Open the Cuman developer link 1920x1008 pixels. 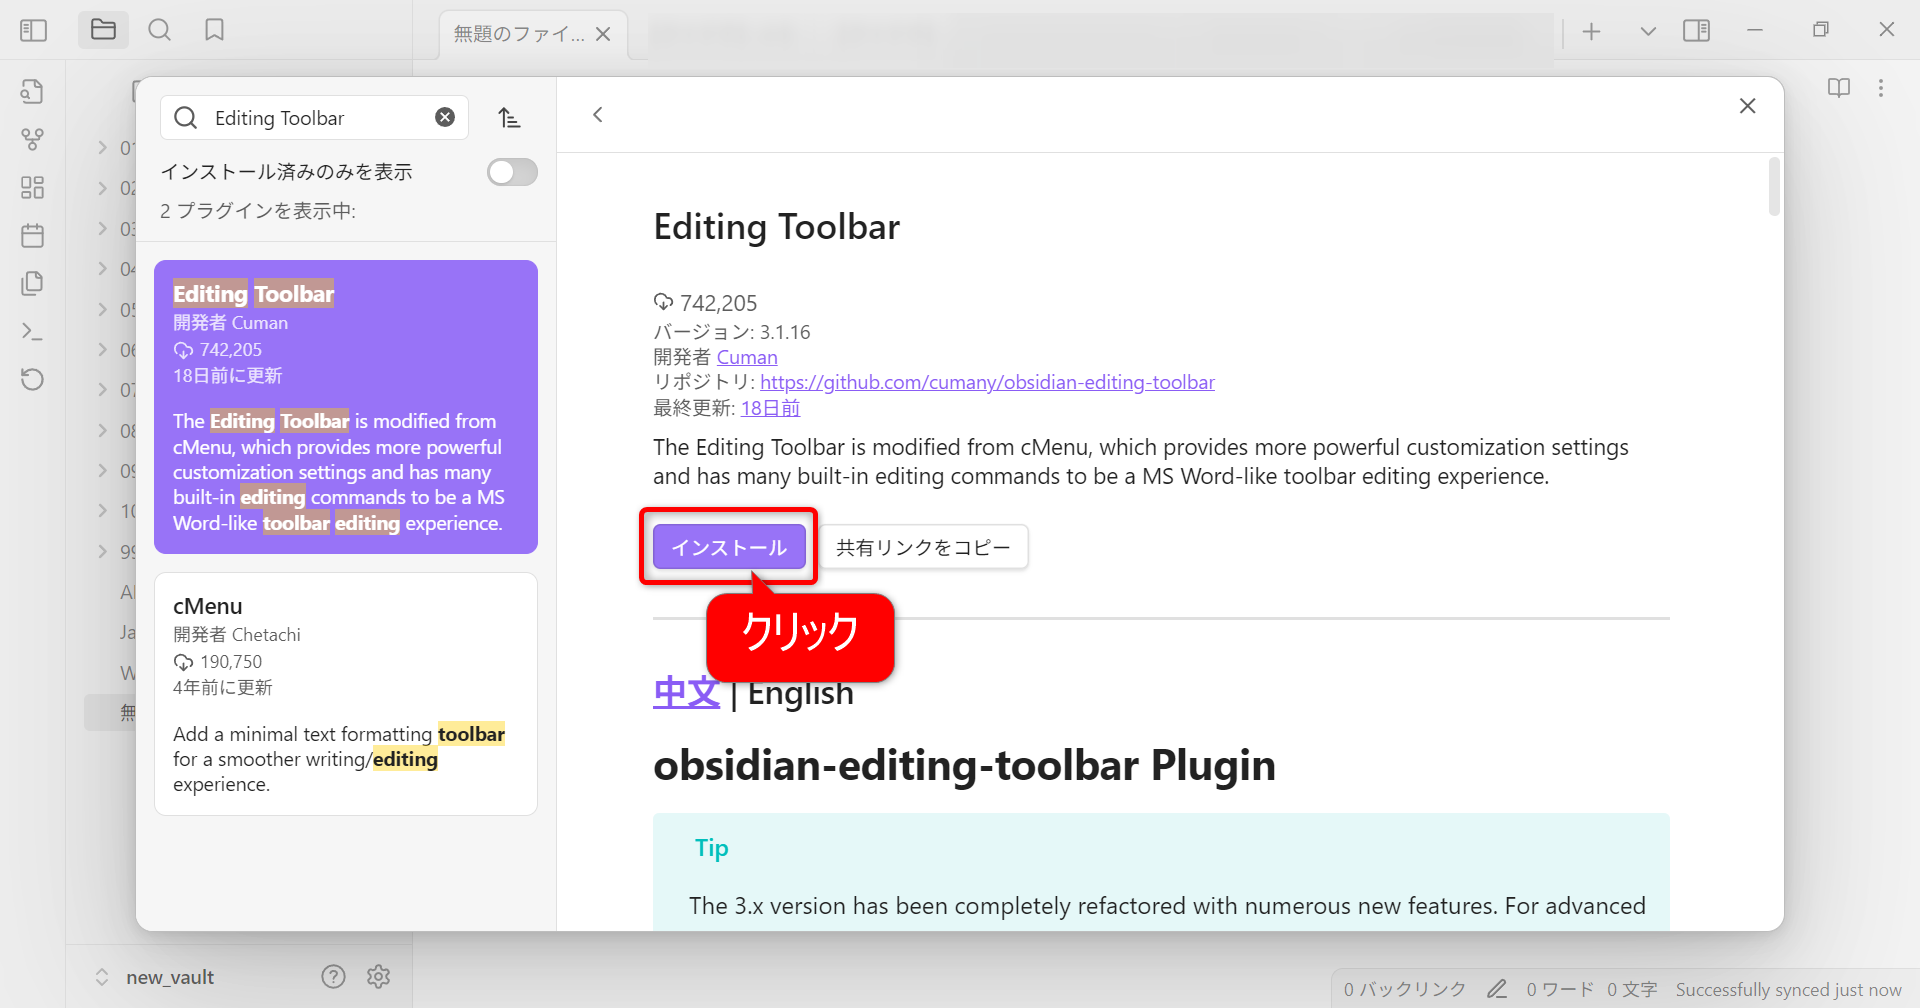[747, 357]
